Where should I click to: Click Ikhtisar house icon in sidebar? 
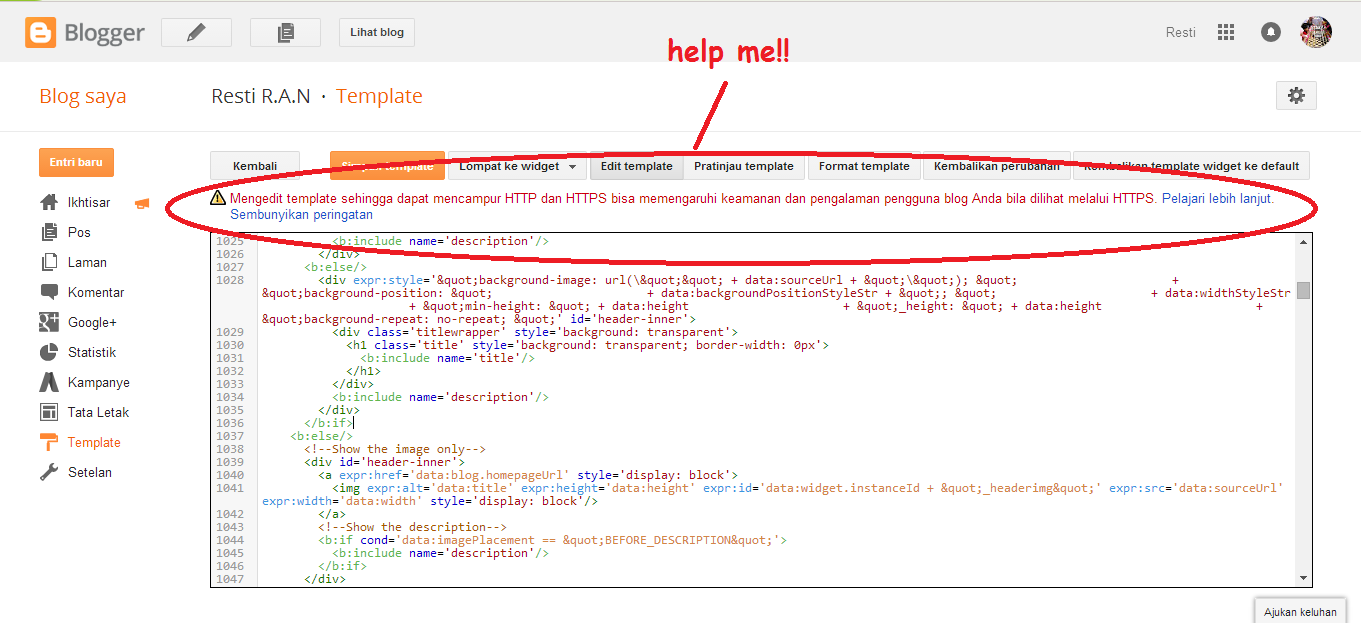pos(49,202)
